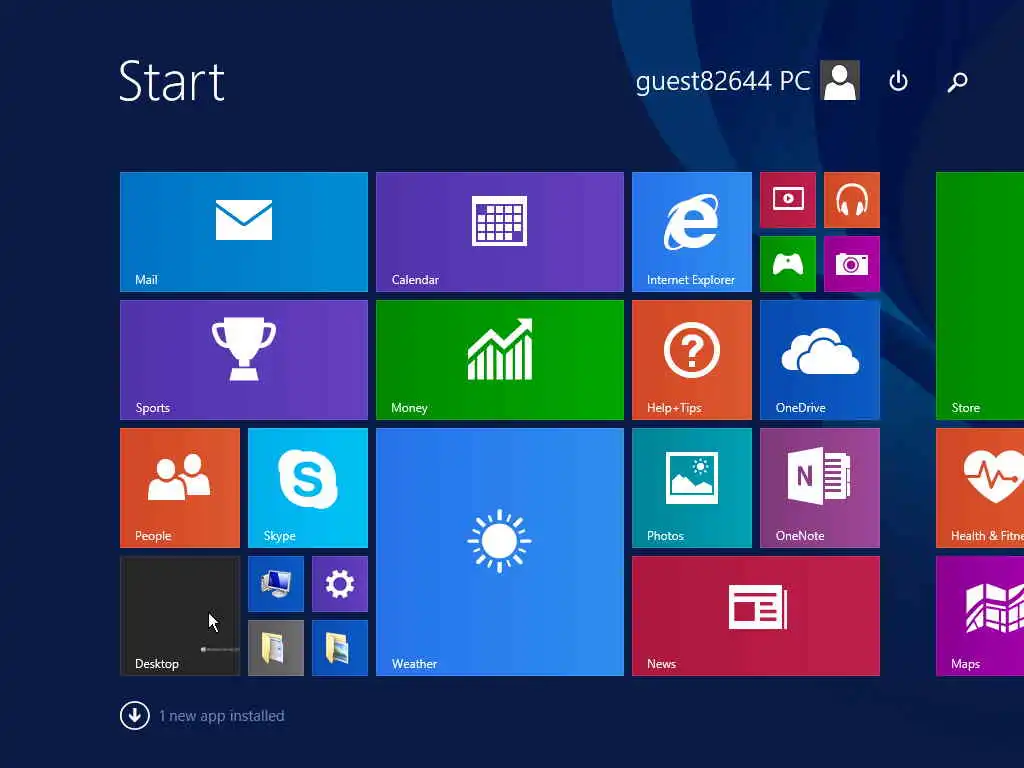Open the Pictures folder tile
The width and height of the screenshot is (1024, 768).
[340, 648]
